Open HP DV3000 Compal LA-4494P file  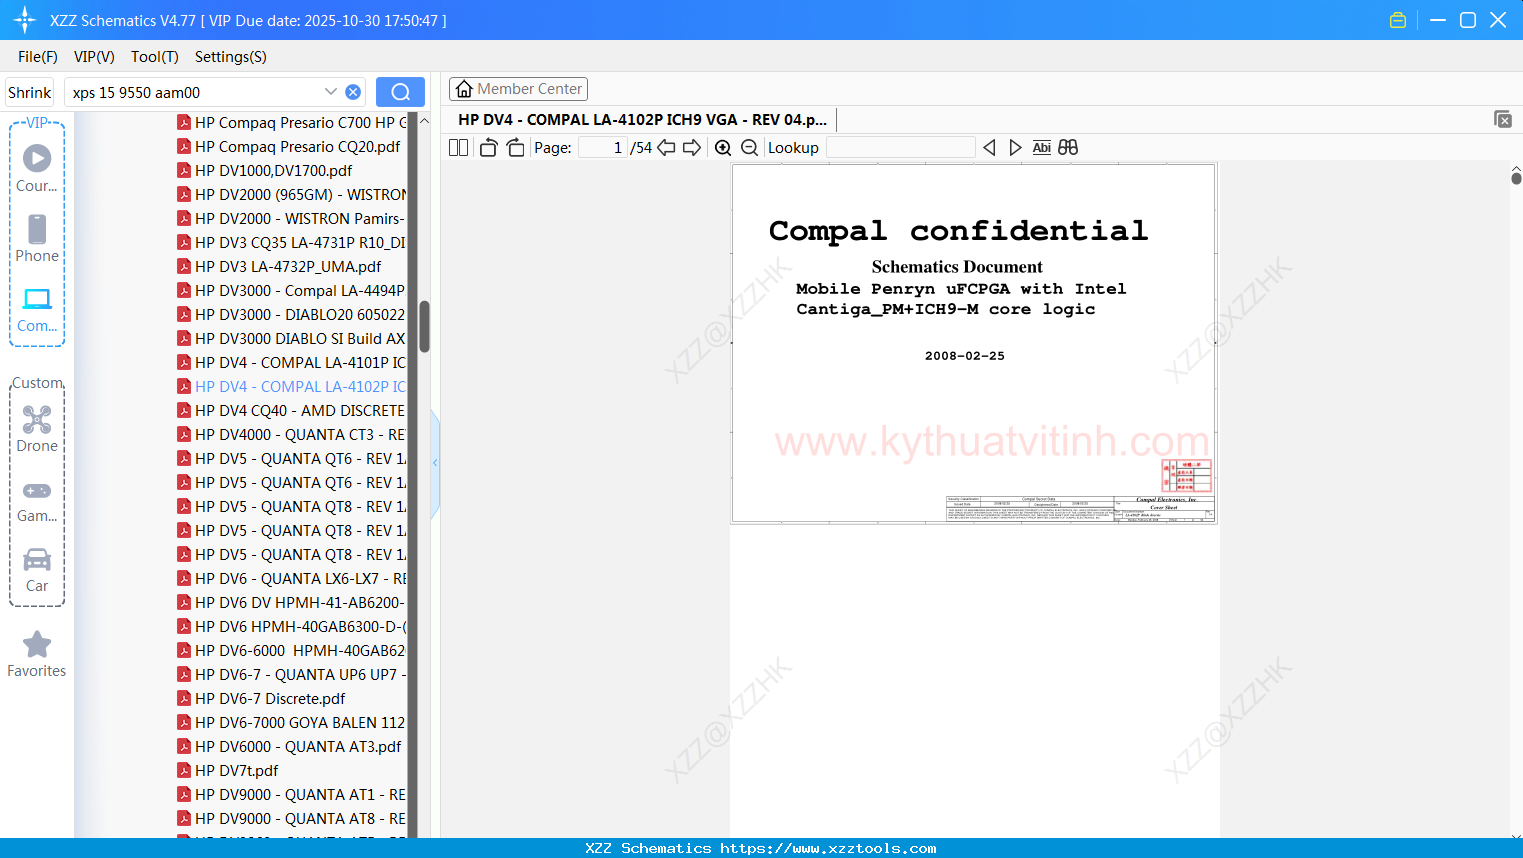click(x=292, y=290)
